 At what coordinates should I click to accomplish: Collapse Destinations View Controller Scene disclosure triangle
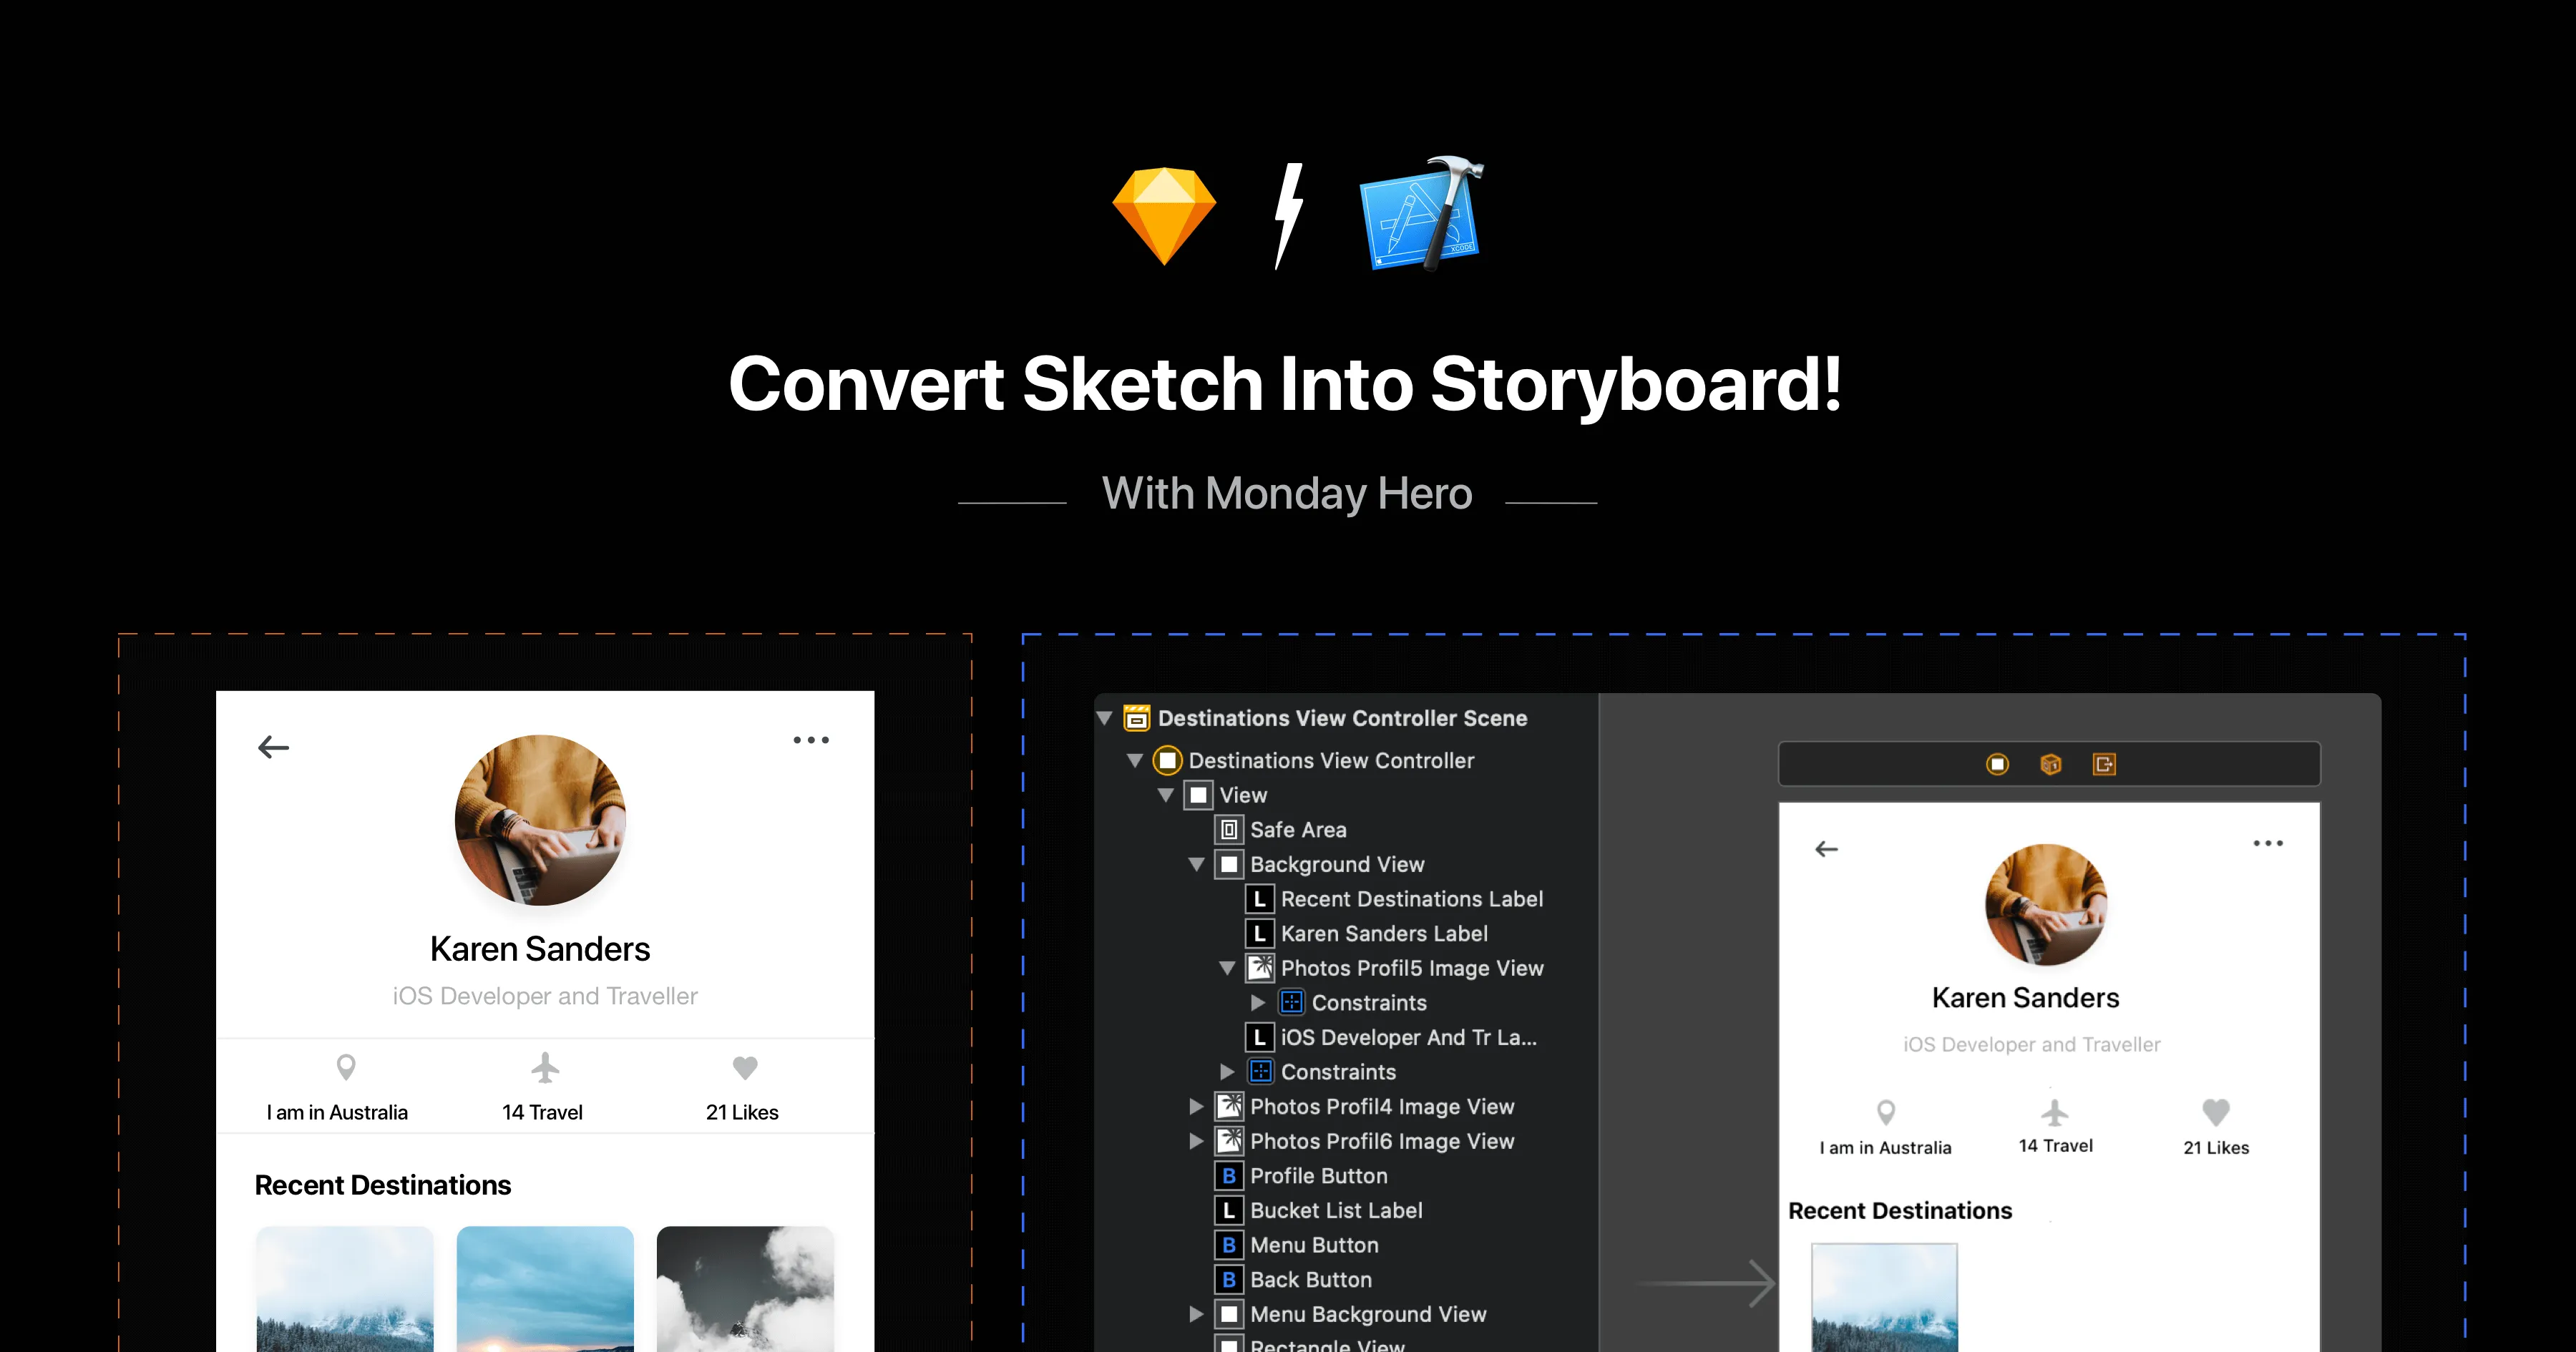point(1105,718)
